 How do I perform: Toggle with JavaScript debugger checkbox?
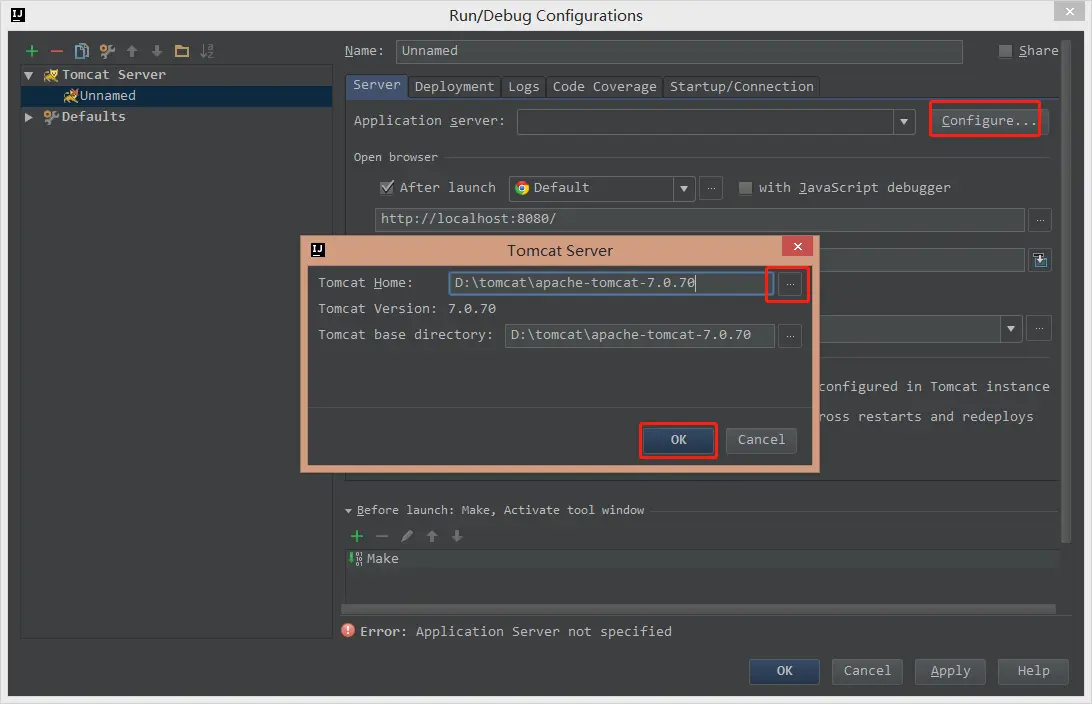(x=745, y=188)
